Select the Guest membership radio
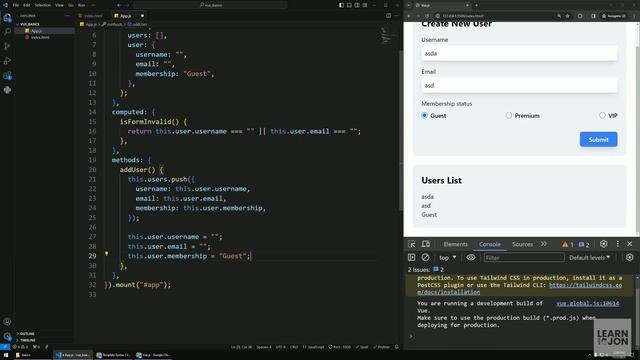 point(424,116)
